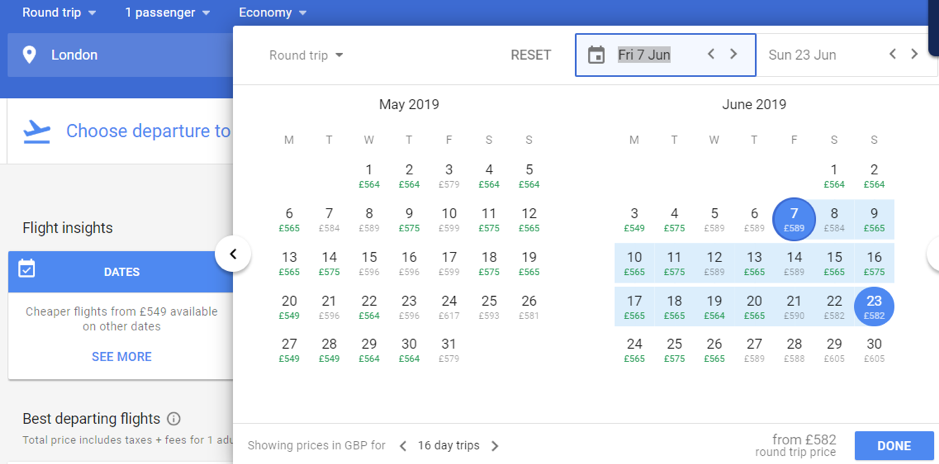This screenshot has width=939, height=464.
Task: Click the info icon beside Best departing flights
Action: (174, 419)
